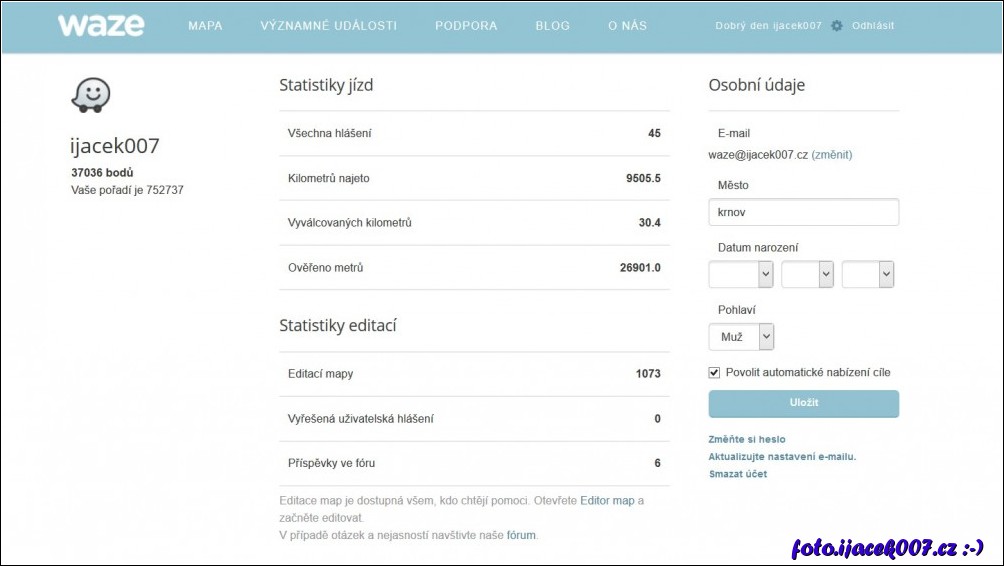1004x566 pixels.
Task: Toggle 'Povolit automatické nabízení cíle' checkbox
Action: [x=714, y=373]
